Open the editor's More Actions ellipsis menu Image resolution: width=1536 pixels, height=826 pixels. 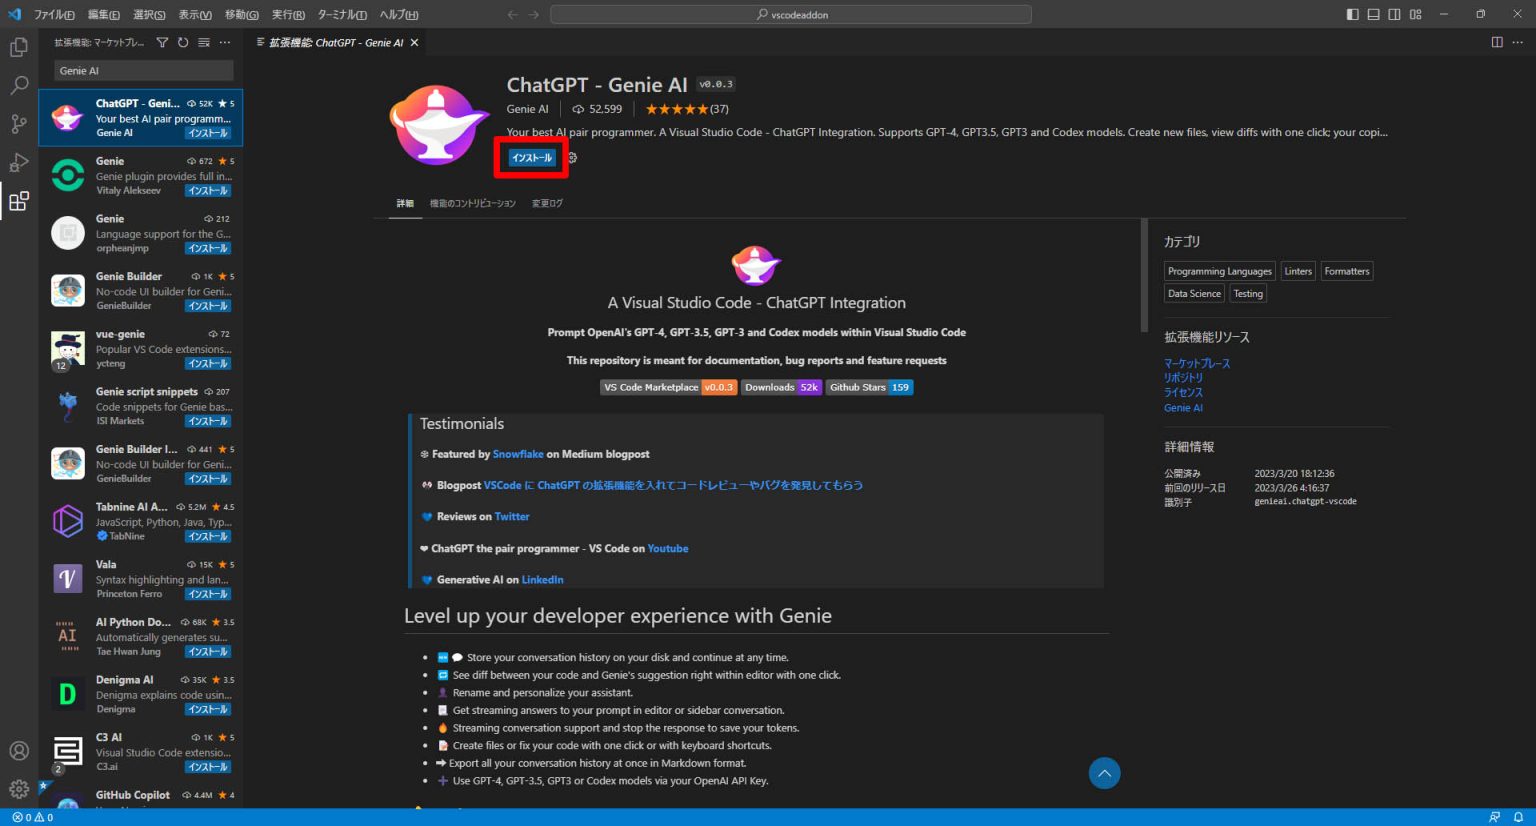point(1517,42)
